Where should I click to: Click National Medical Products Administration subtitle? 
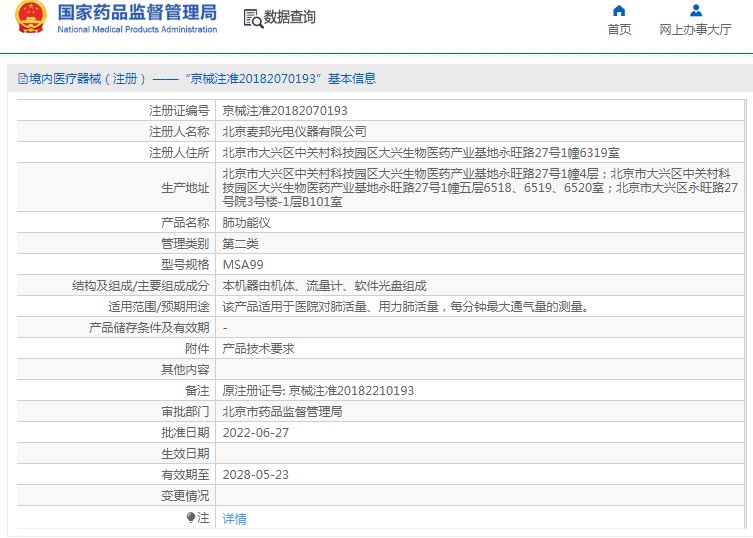tap(137, 29)
